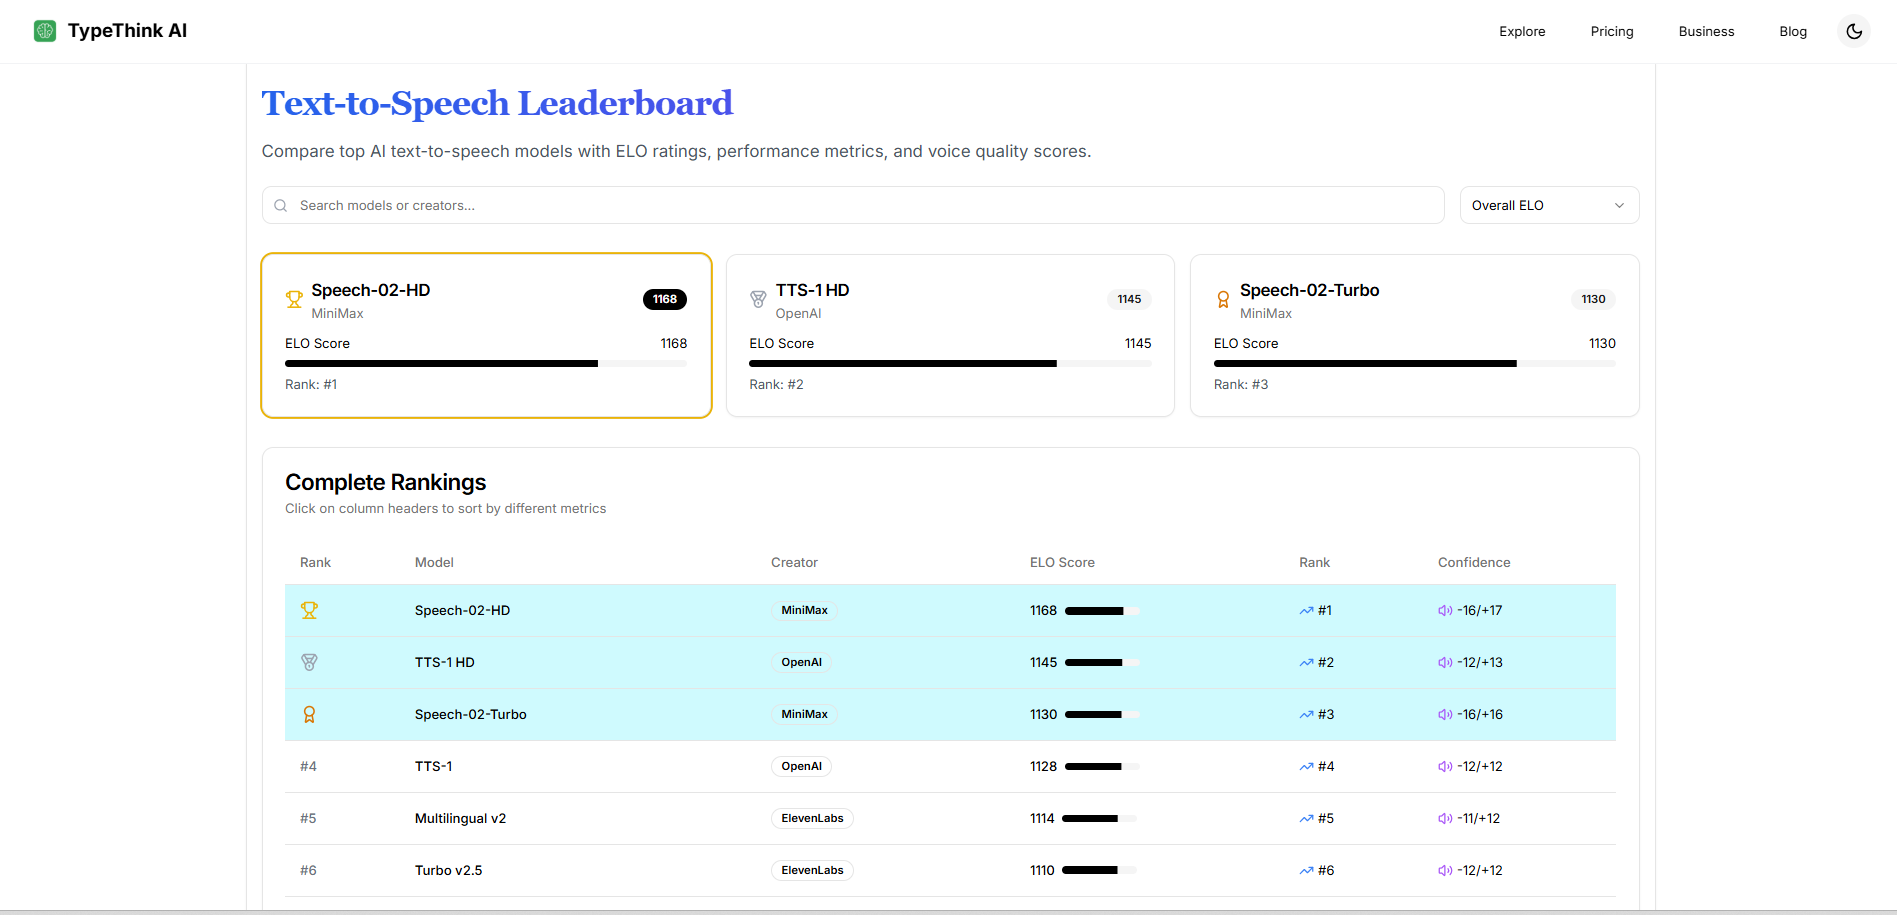Open the Overall ELO sorting dropdown
1897x915 pixels.
(1548, 205)
